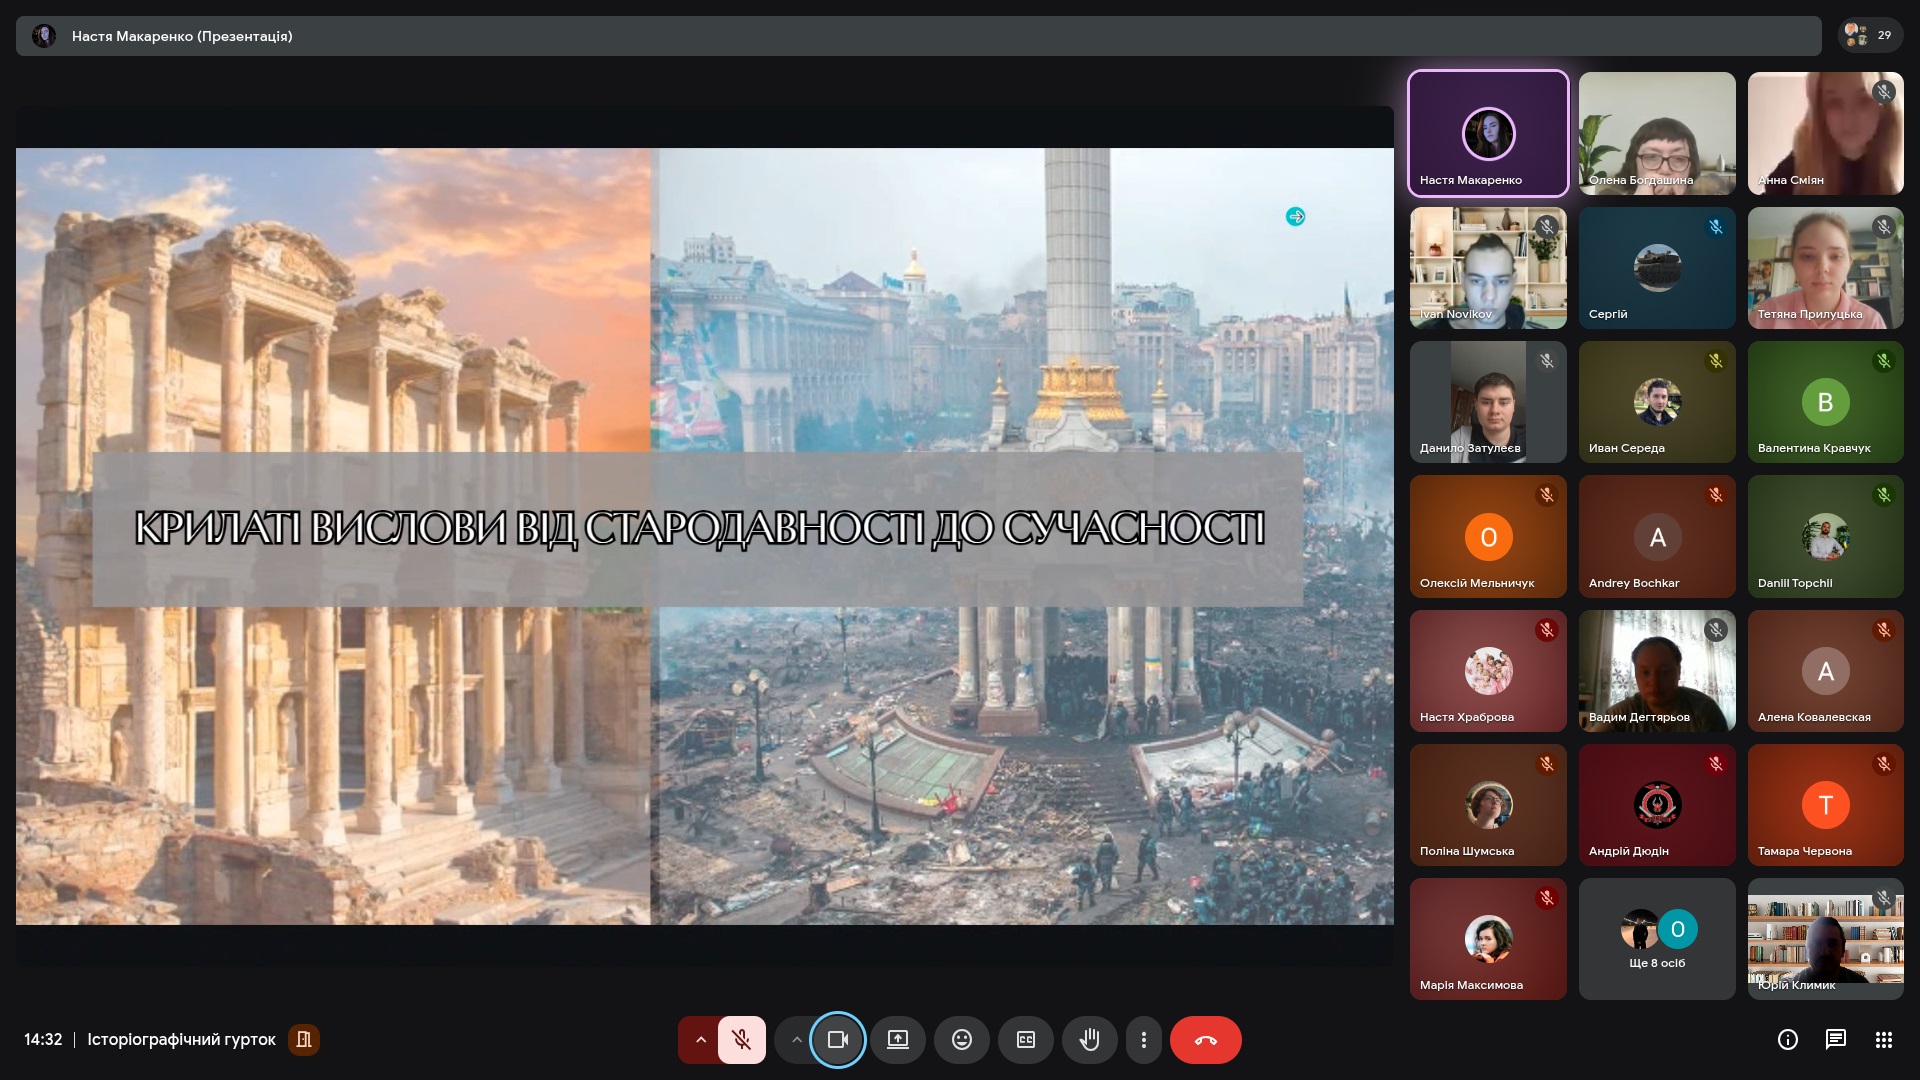Click the blue arrow on the slide
This screenshot has width=1920, height=1080.
[1295, 217]
